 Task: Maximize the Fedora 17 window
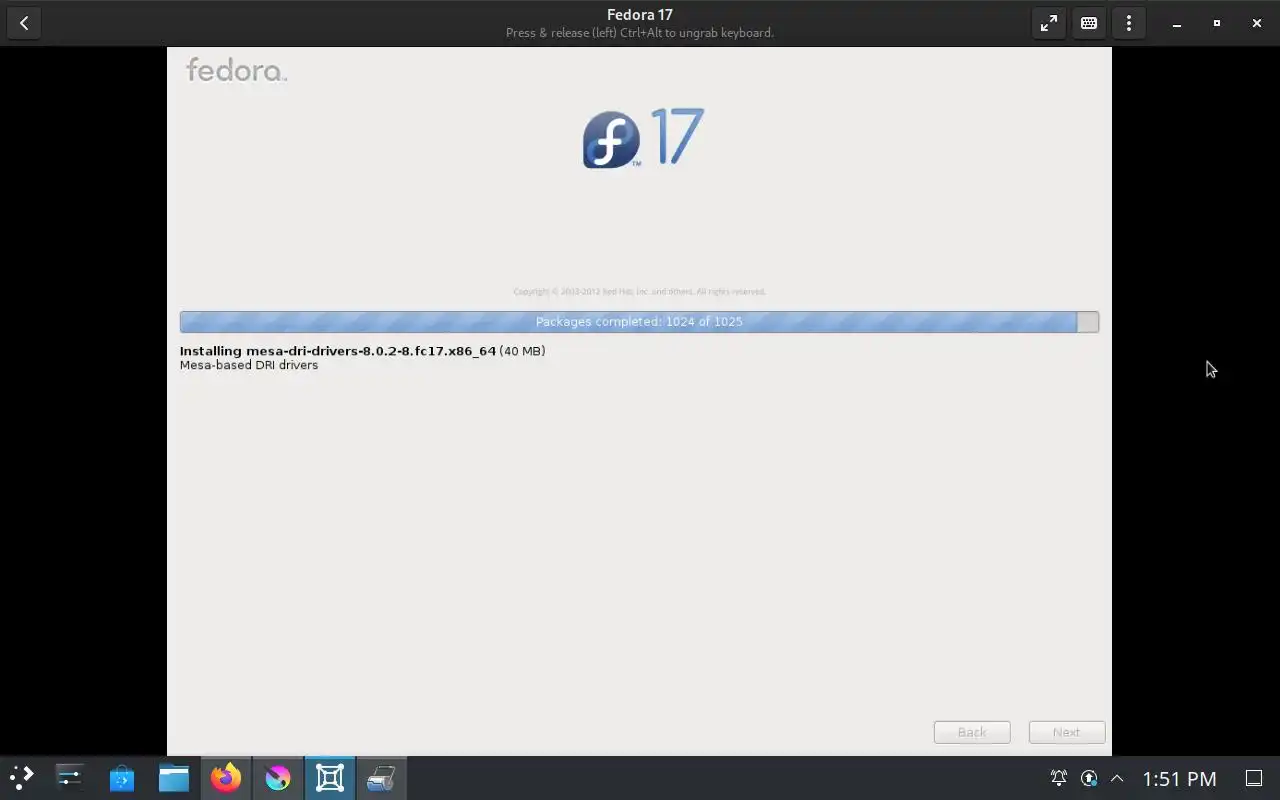click(x=1217, y=23)
